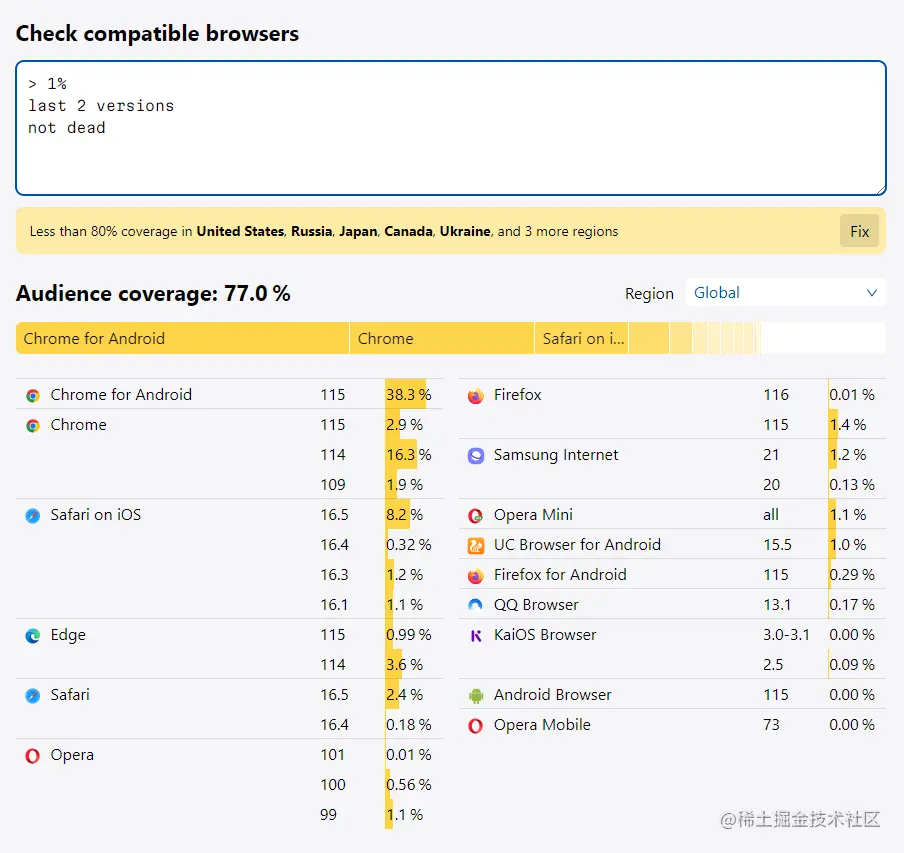Click the Opera Mini icon
Viewport: 904px width, 853px height.
point(476,515)
